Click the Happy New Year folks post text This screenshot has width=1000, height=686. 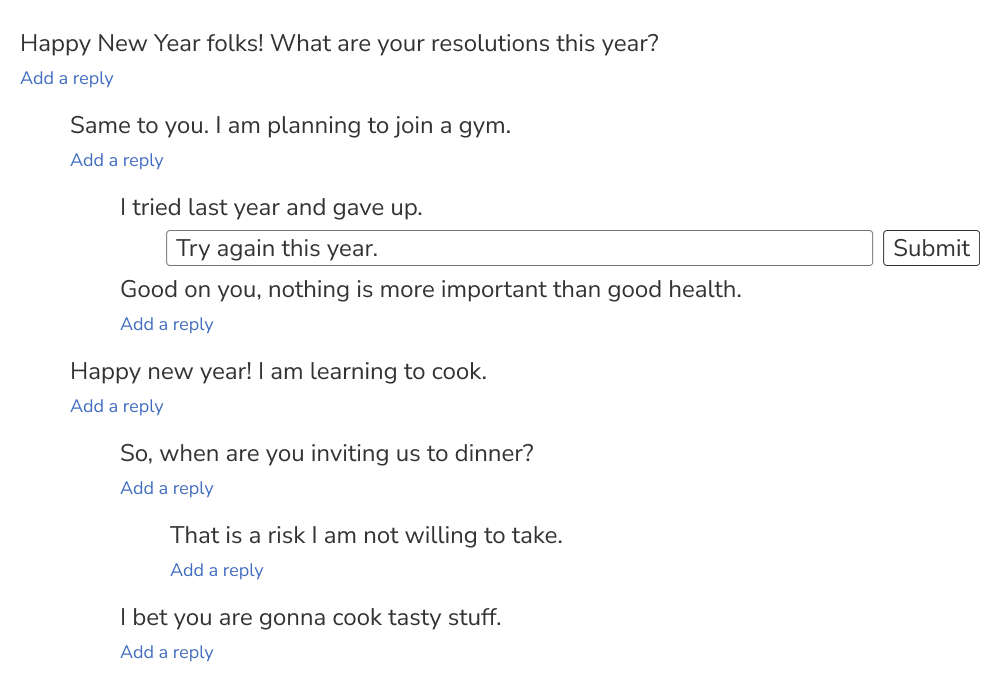pyautogui.click(x=339, y=44)
